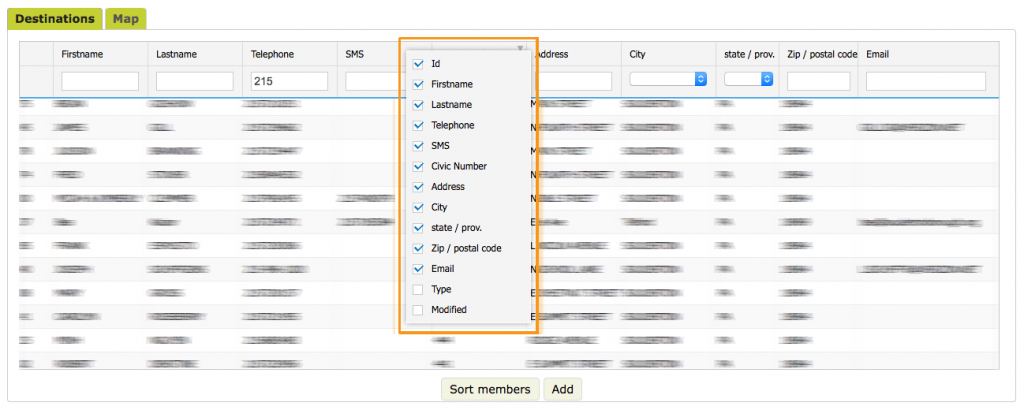
Task: Uncheck the Id column checkbox
Action: click(x=418, y=64)
